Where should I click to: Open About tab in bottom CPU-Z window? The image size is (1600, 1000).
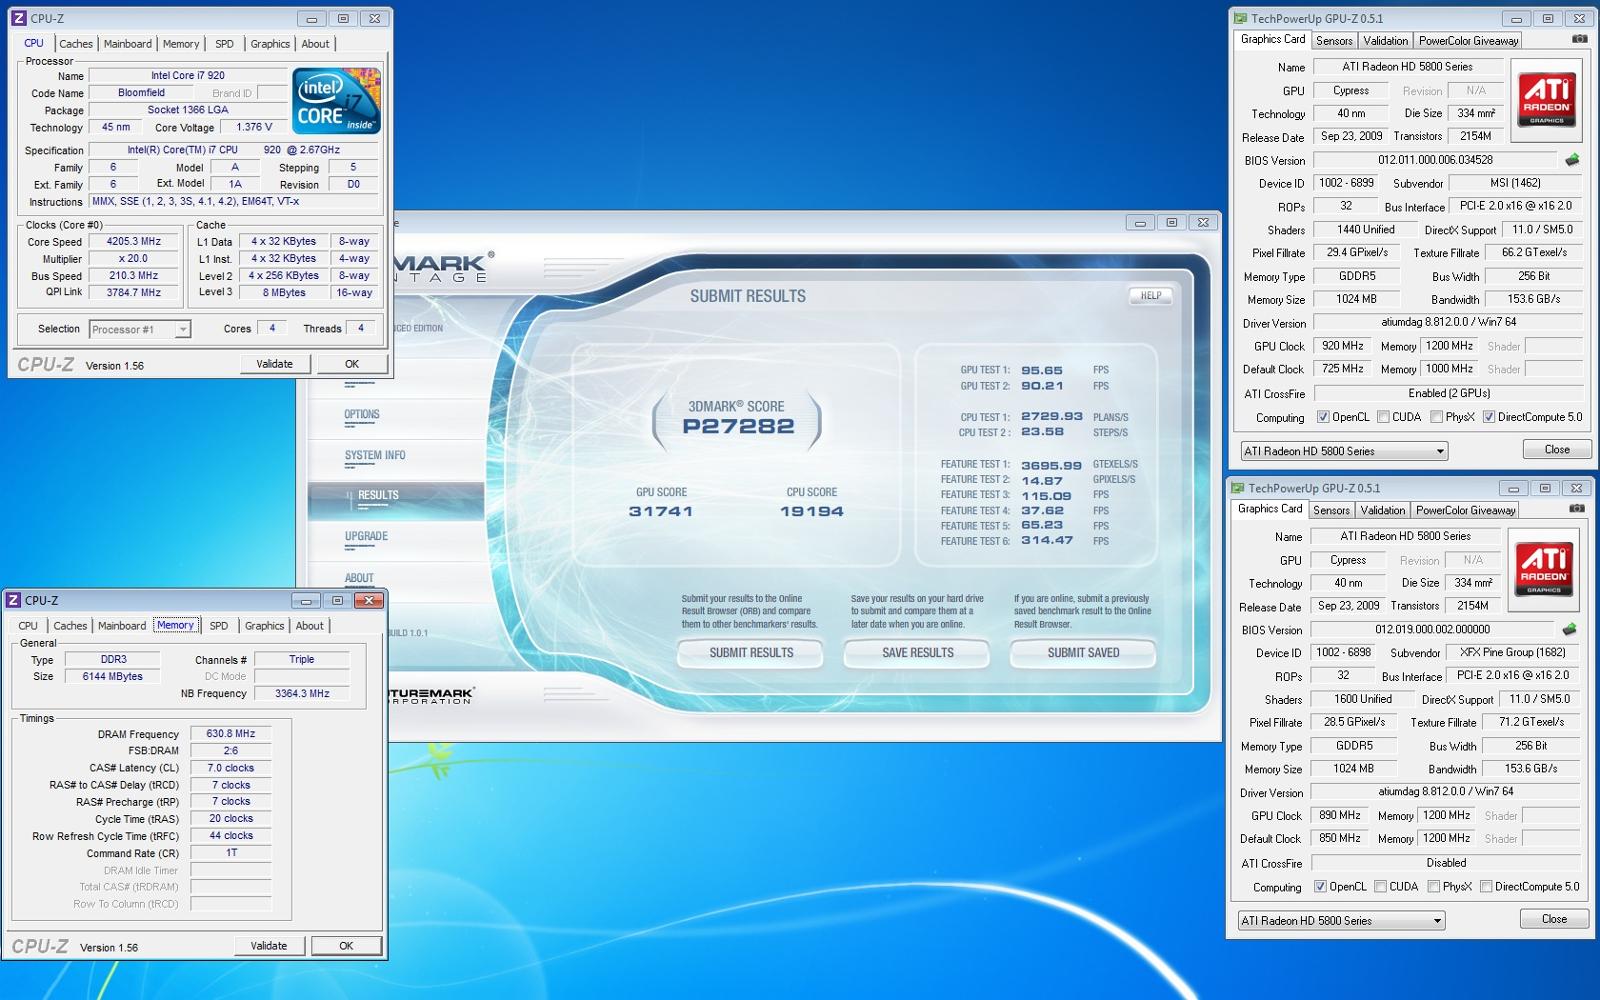pyautogui.click(x=309, y=626)
